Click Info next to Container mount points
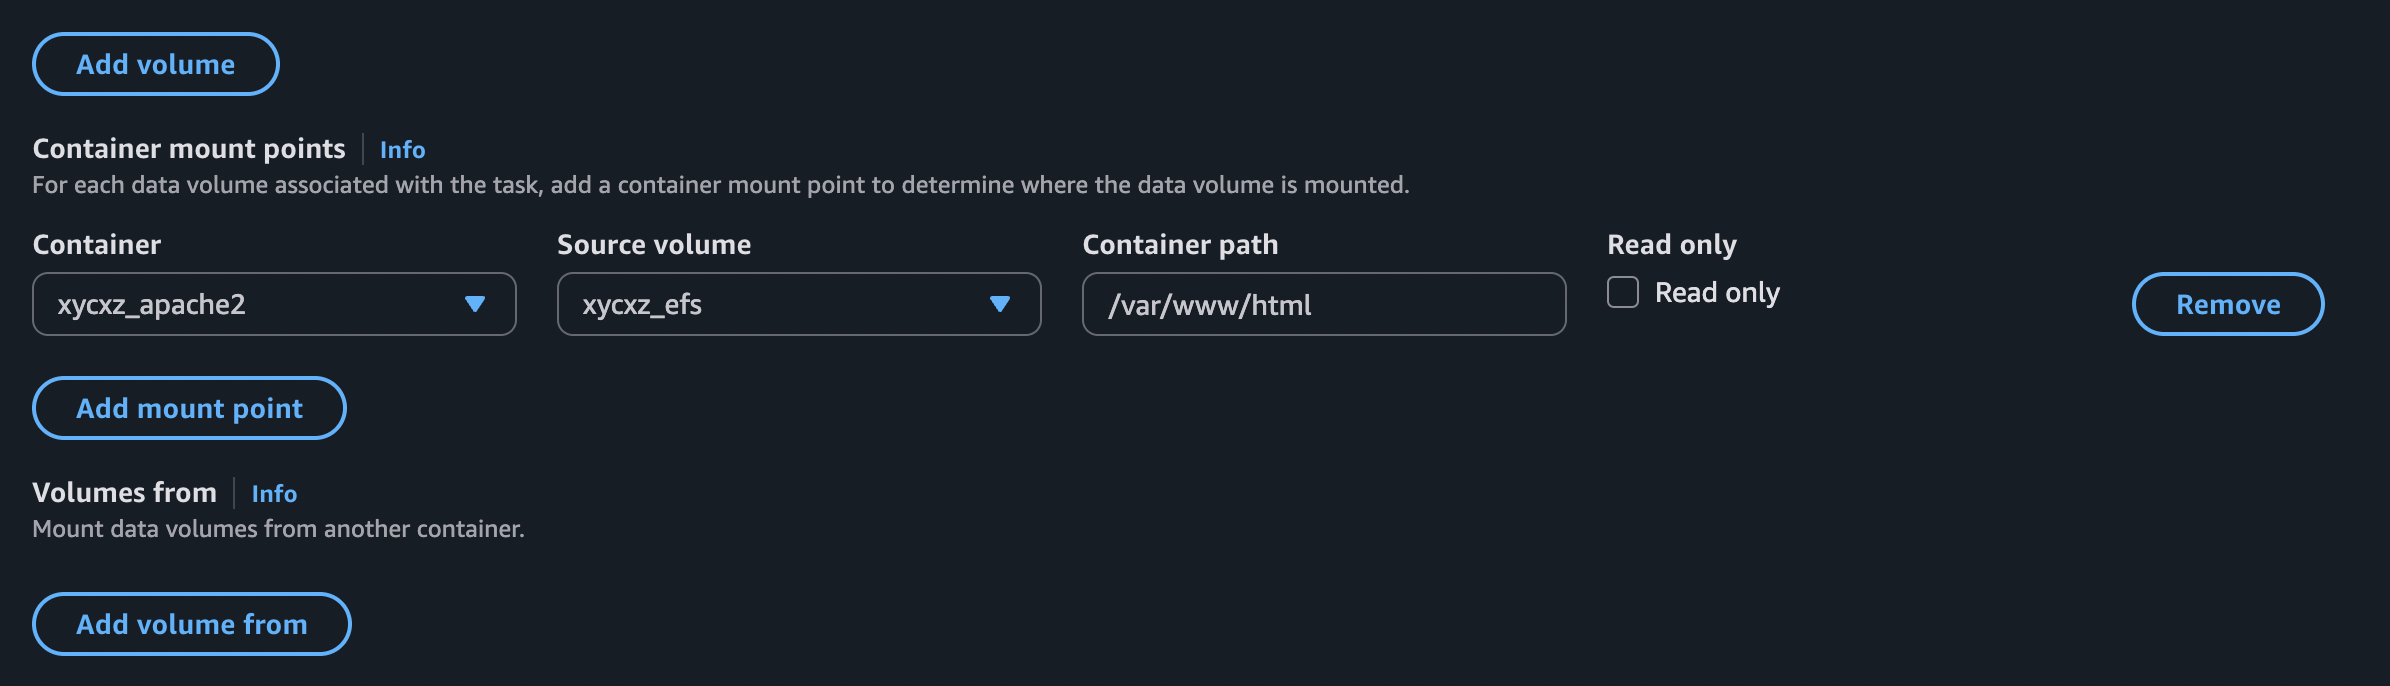The height and width of the screenshot is (686, 2390). 401,150
